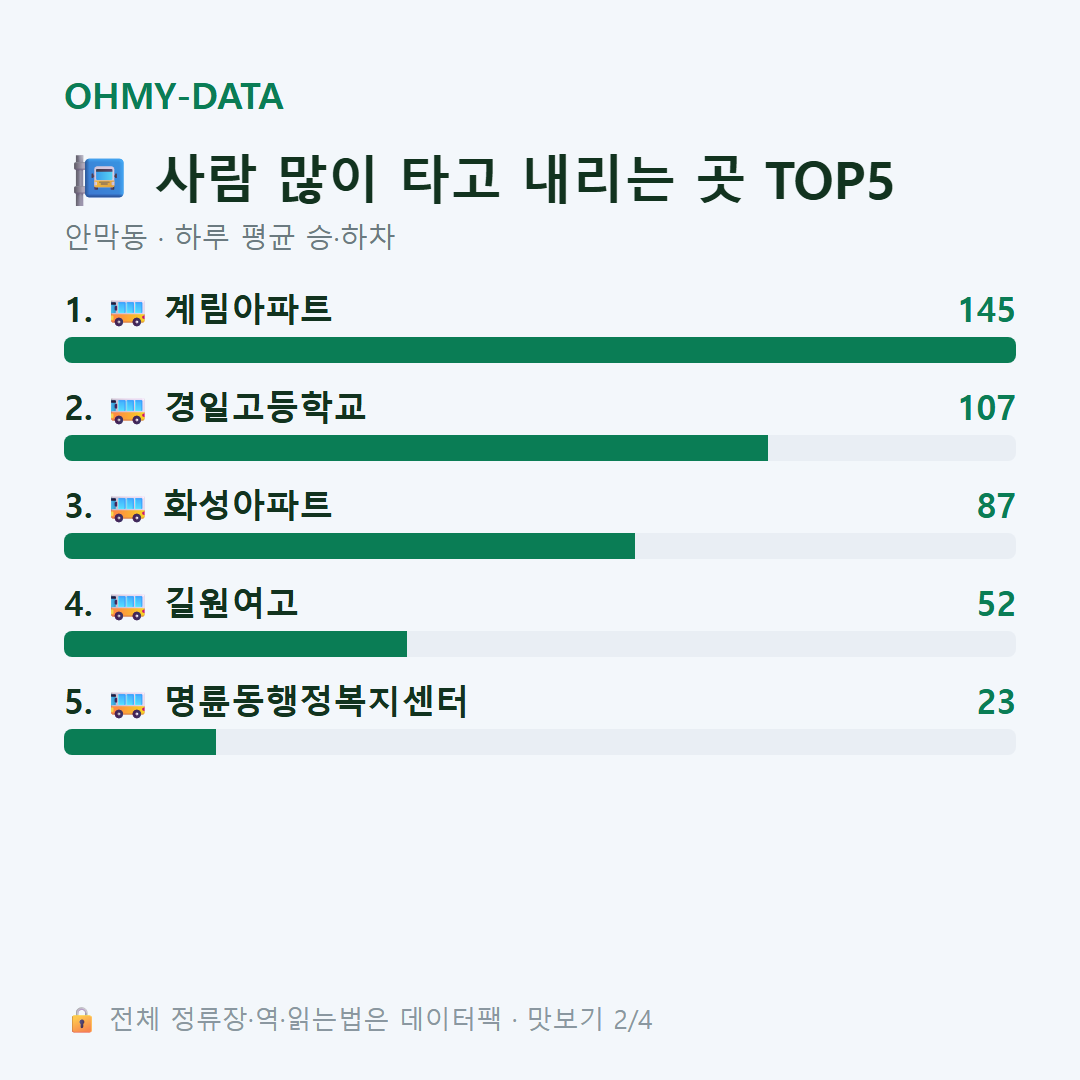Select the 경일고등학교 stop name

[264, 407]
